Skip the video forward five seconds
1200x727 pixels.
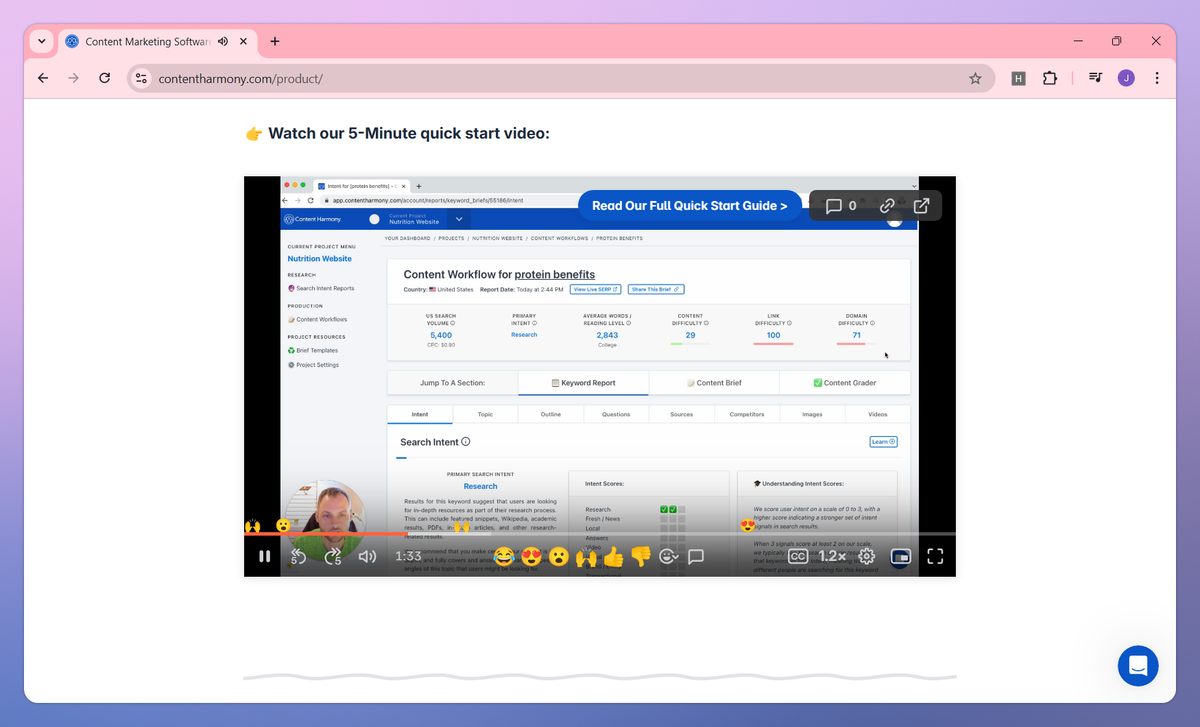point(333,556)
